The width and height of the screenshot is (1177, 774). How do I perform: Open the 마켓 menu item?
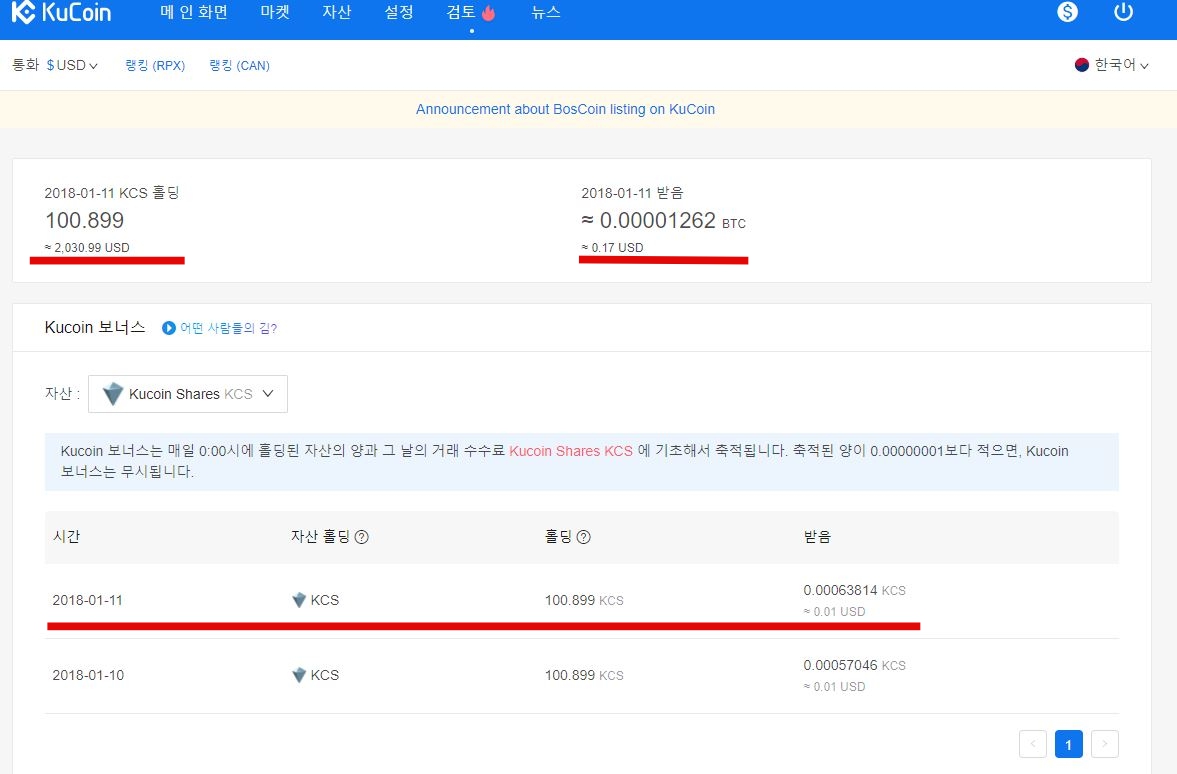275,13
